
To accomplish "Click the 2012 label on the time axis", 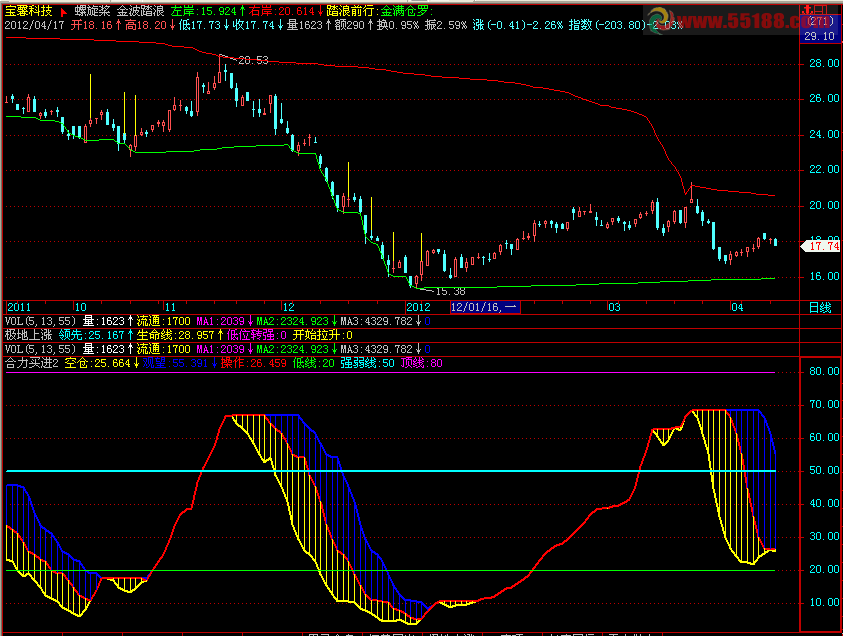I will point(418,307).
